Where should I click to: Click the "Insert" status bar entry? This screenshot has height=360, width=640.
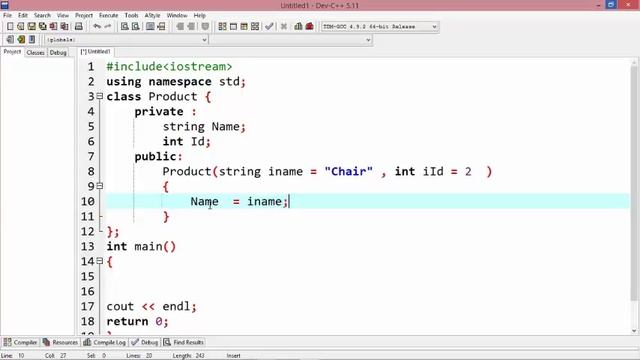234,356
